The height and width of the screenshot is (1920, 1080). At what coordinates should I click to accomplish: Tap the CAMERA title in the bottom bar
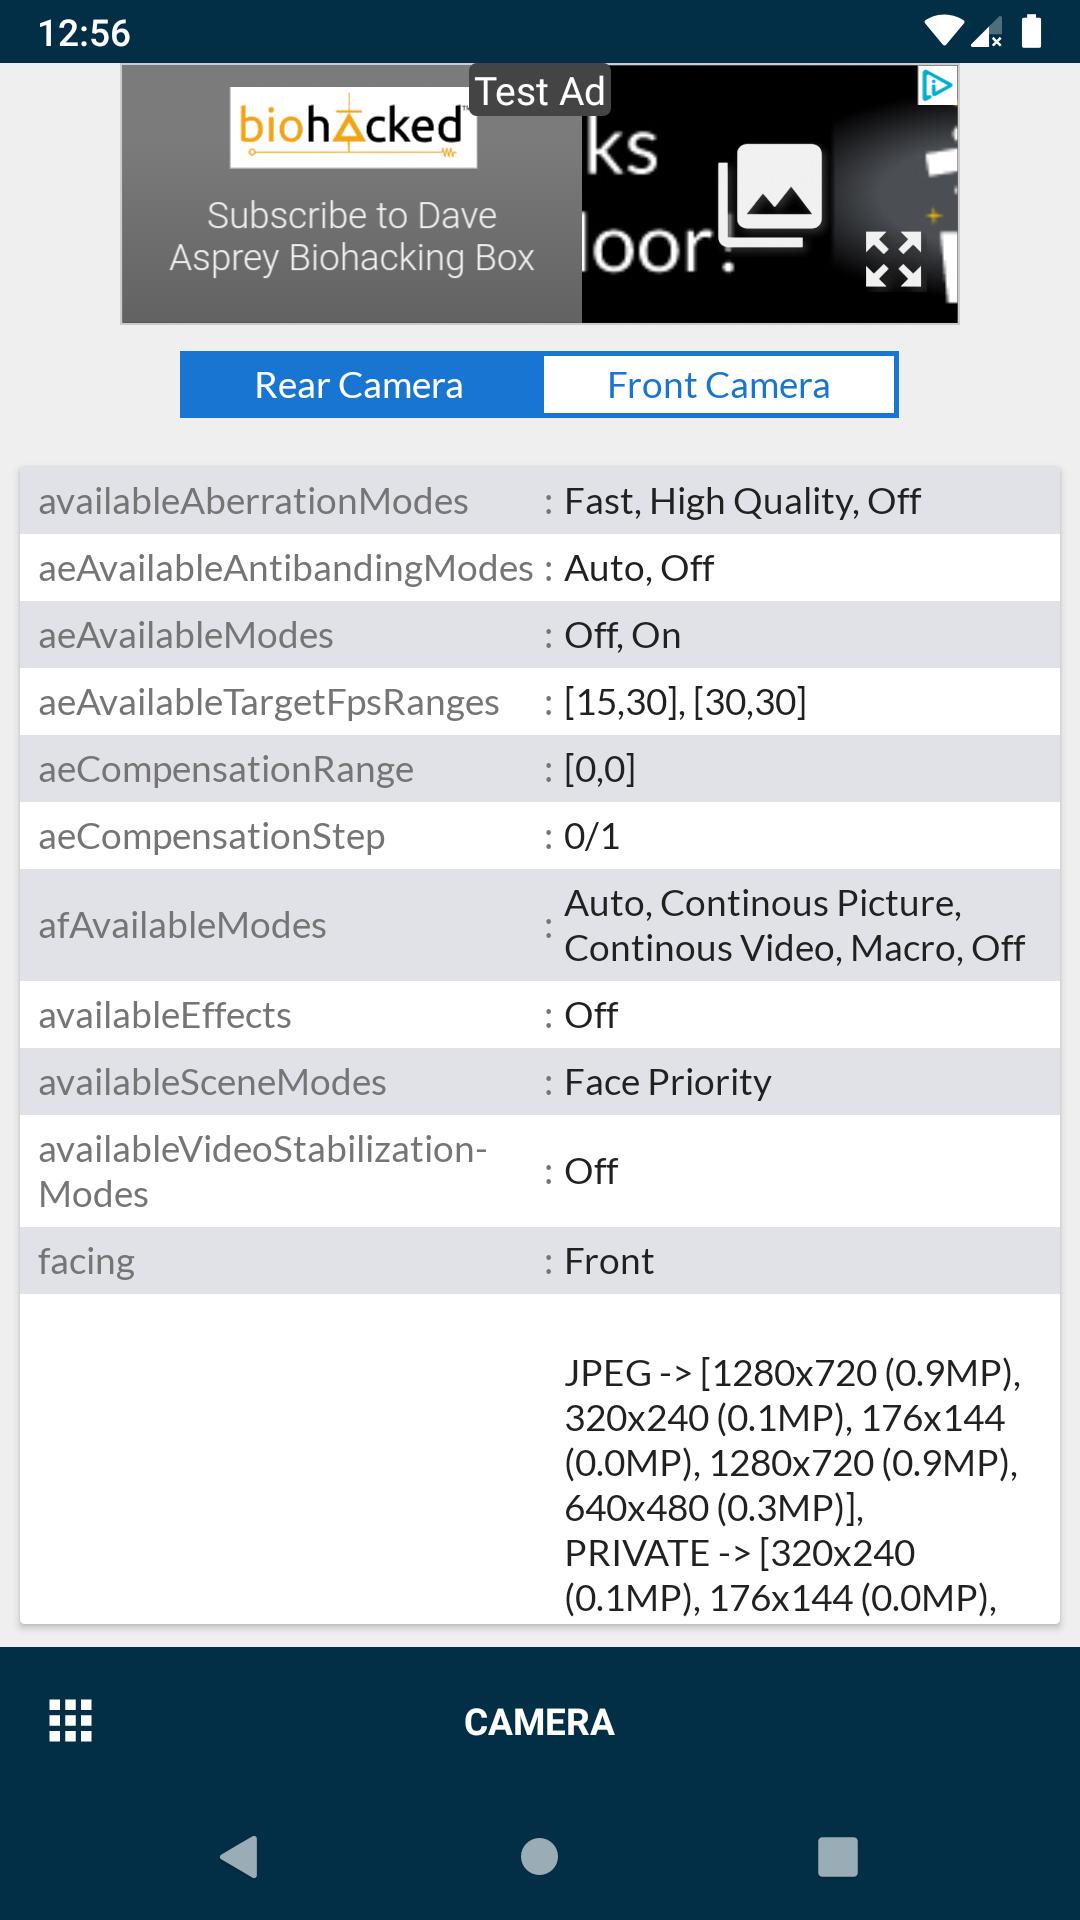pos(539,1722)
